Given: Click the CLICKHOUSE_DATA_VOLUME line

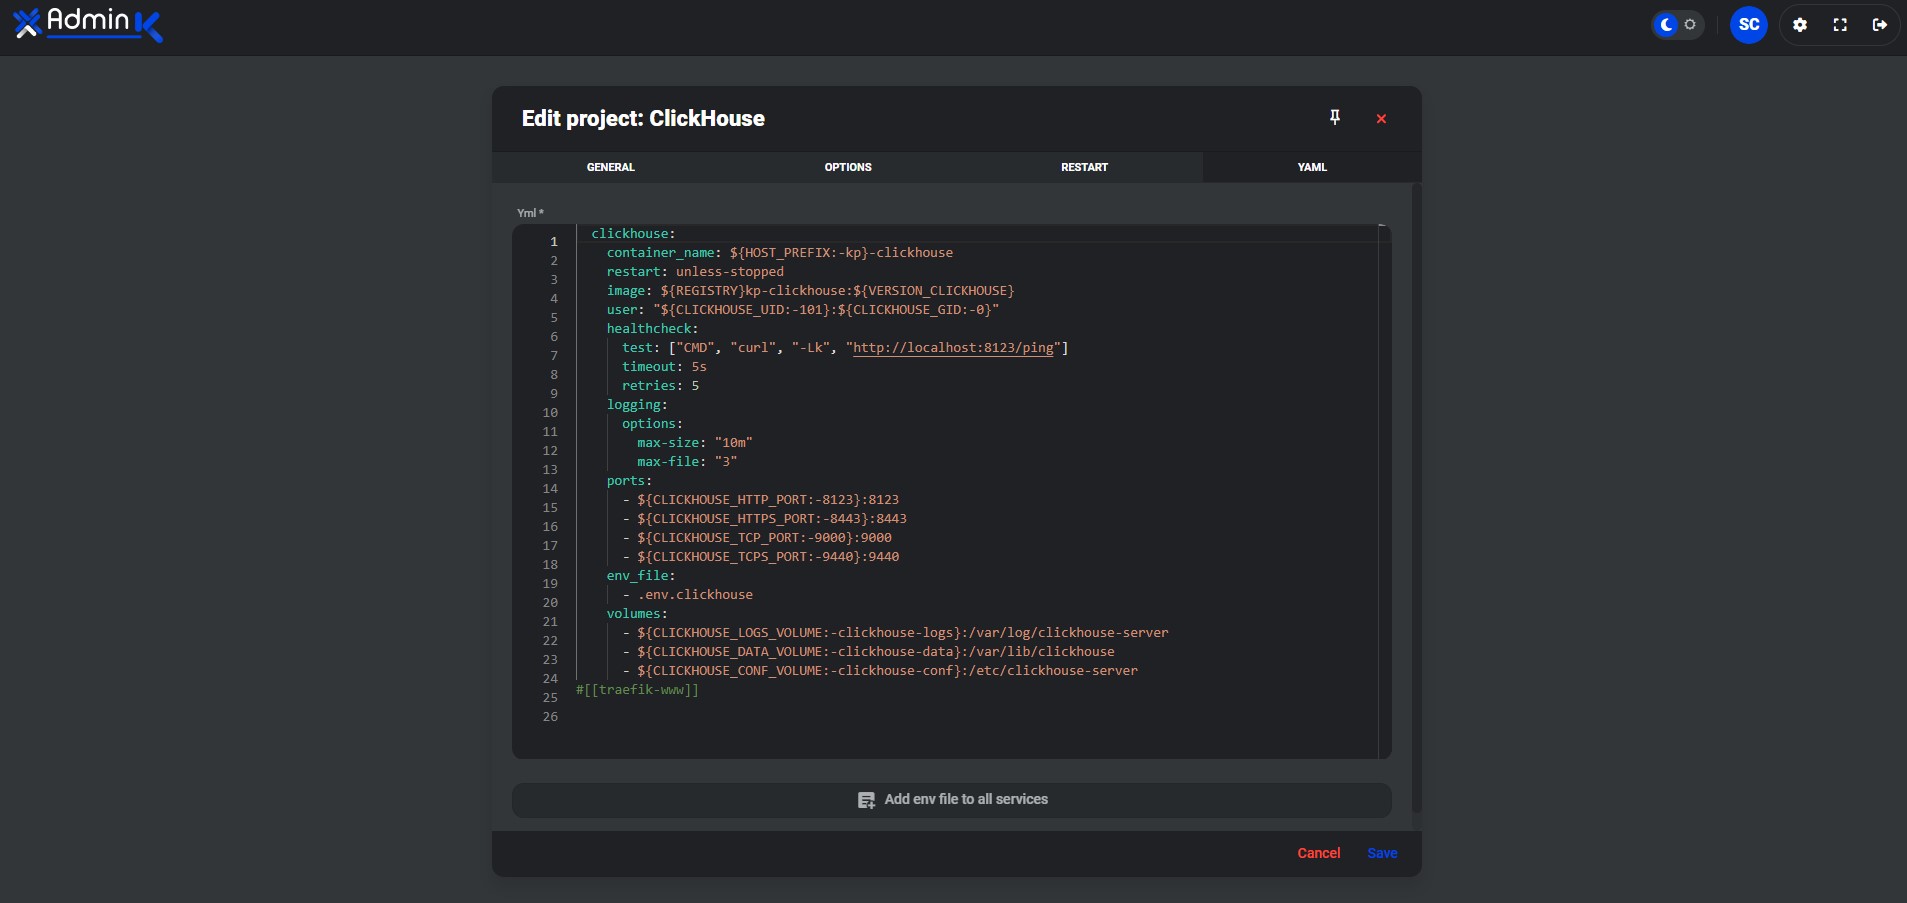Looking at the screenshot, I should pyautogui.click(x=868, y=652).
